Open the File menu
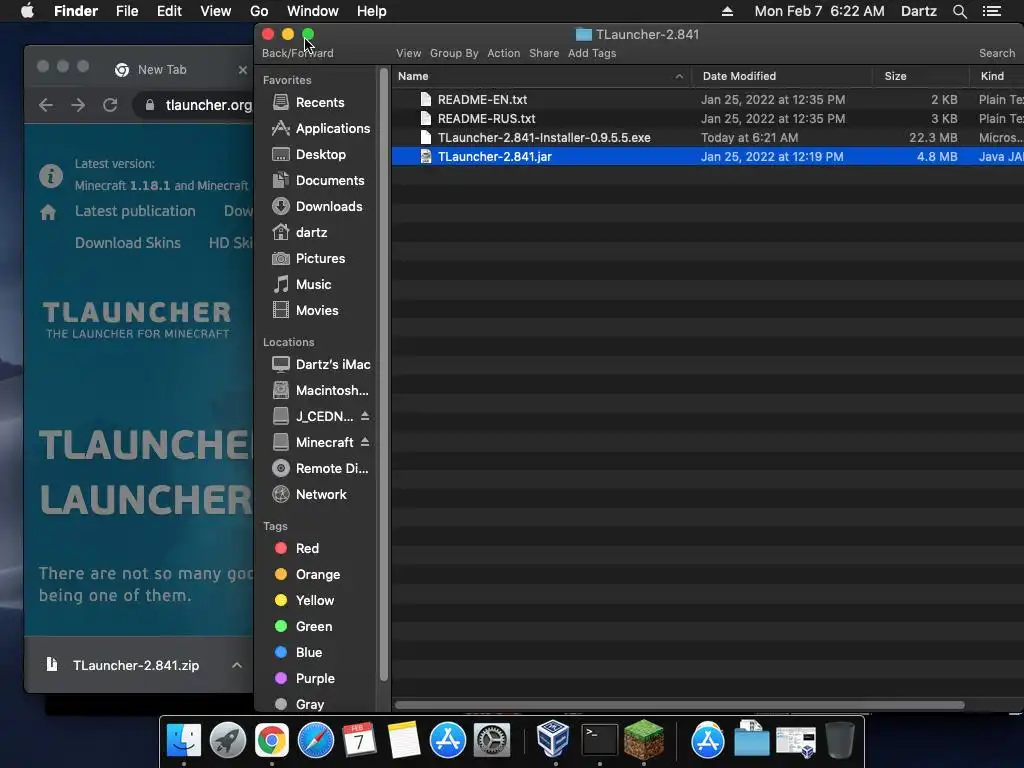1024x768 pixels. (x=127, y=11)
